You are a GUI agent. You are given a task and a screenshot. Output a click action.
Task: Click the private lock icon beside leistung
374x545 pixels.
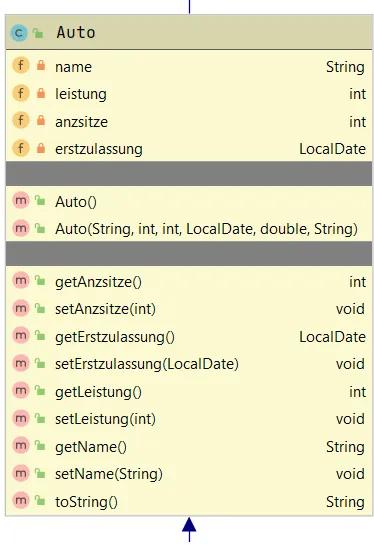41,93
